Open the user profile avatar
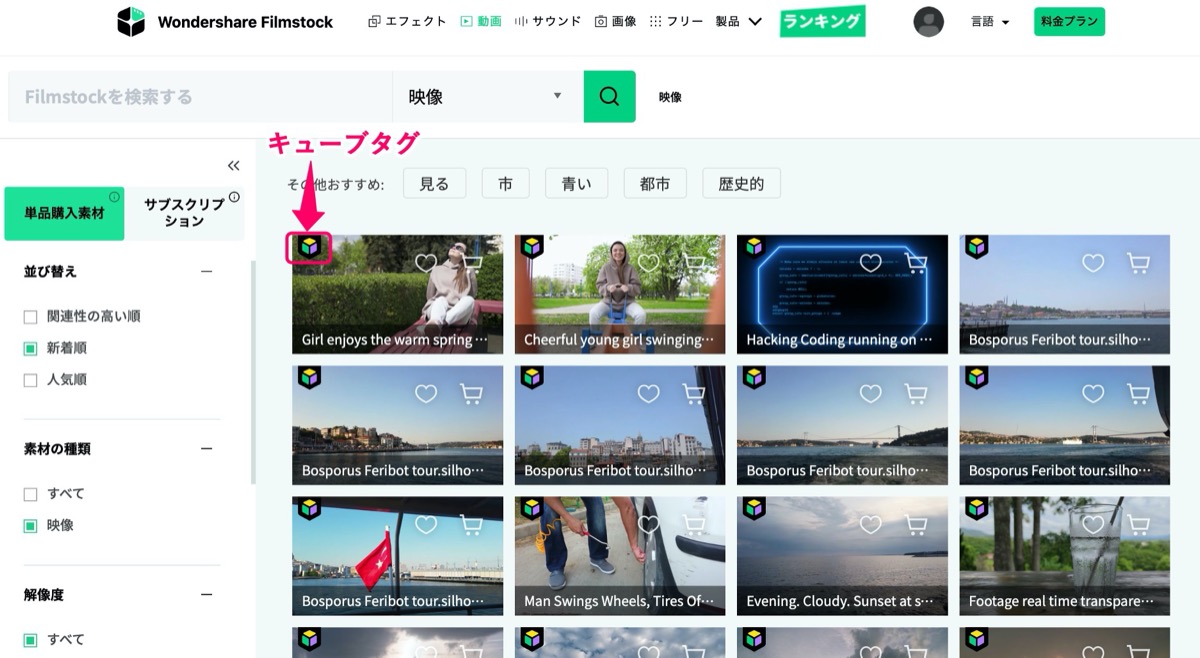Viewport: 1200px width, 658px height. (x=929, y=21)
